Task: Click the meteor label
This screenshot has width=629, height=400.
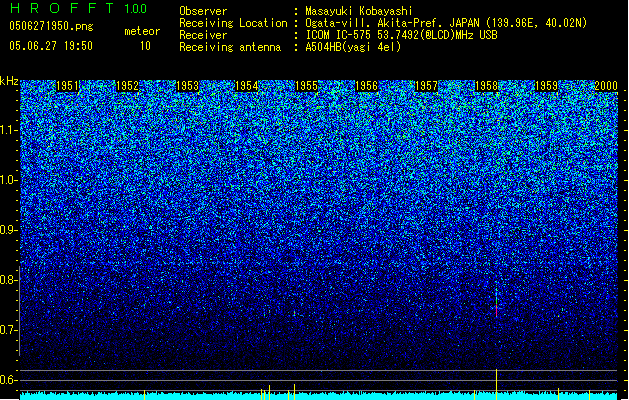Action: (142, 31)
